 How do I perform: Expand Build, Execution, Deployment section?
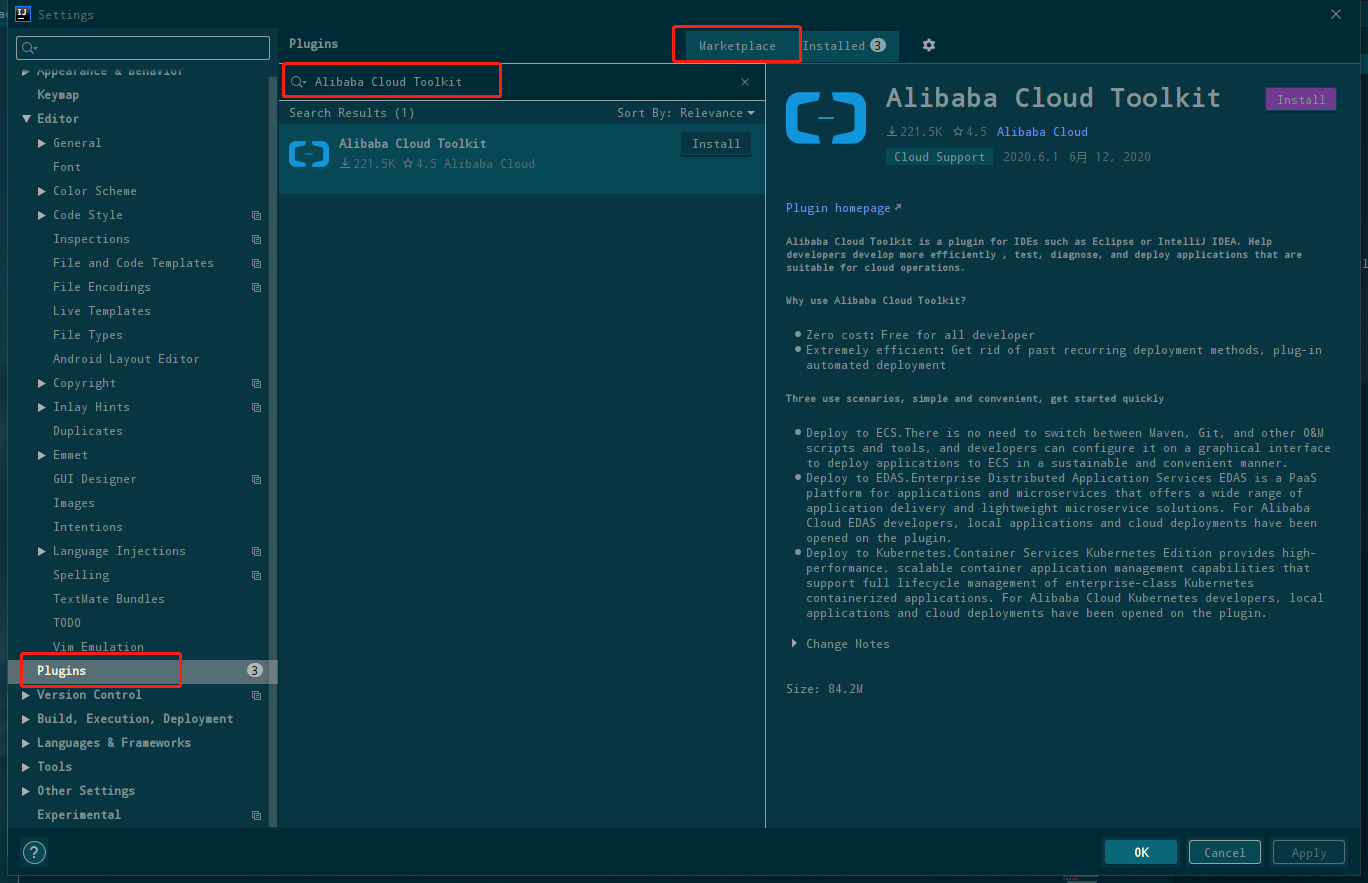click(26, 719)
